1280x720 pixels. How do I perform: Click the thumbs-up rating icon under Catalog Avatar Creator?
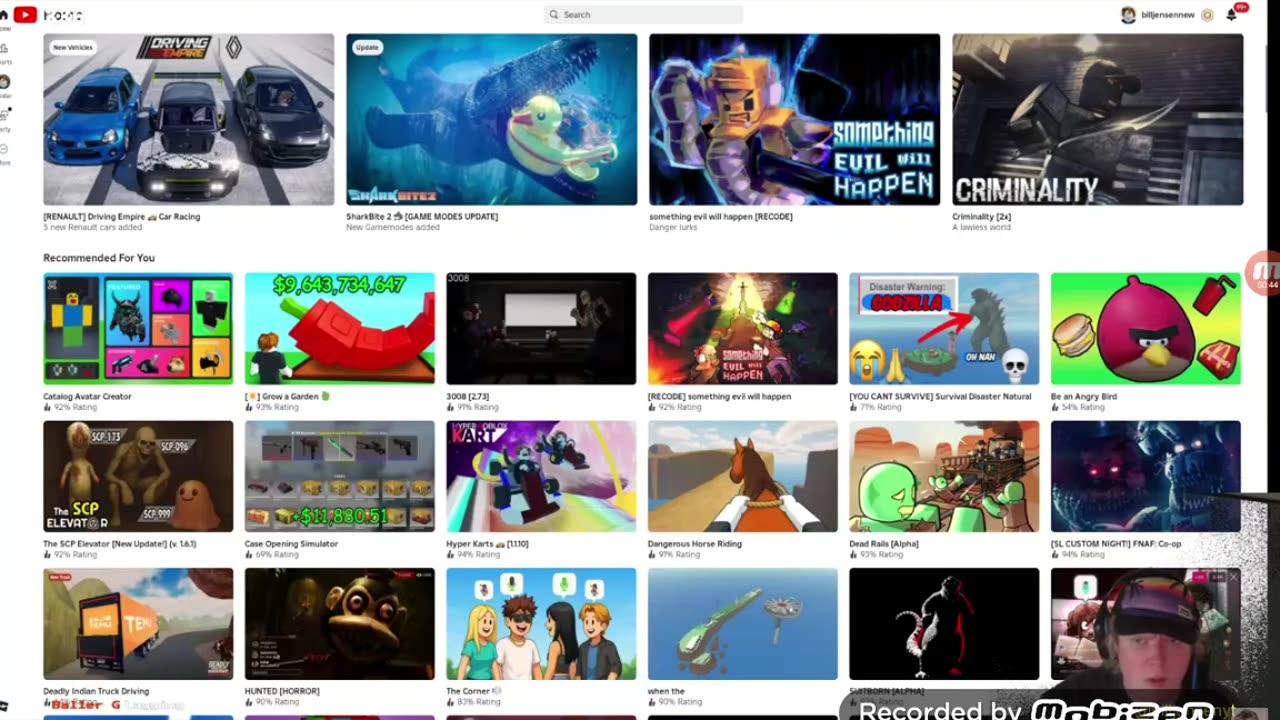tap(47, 408)
